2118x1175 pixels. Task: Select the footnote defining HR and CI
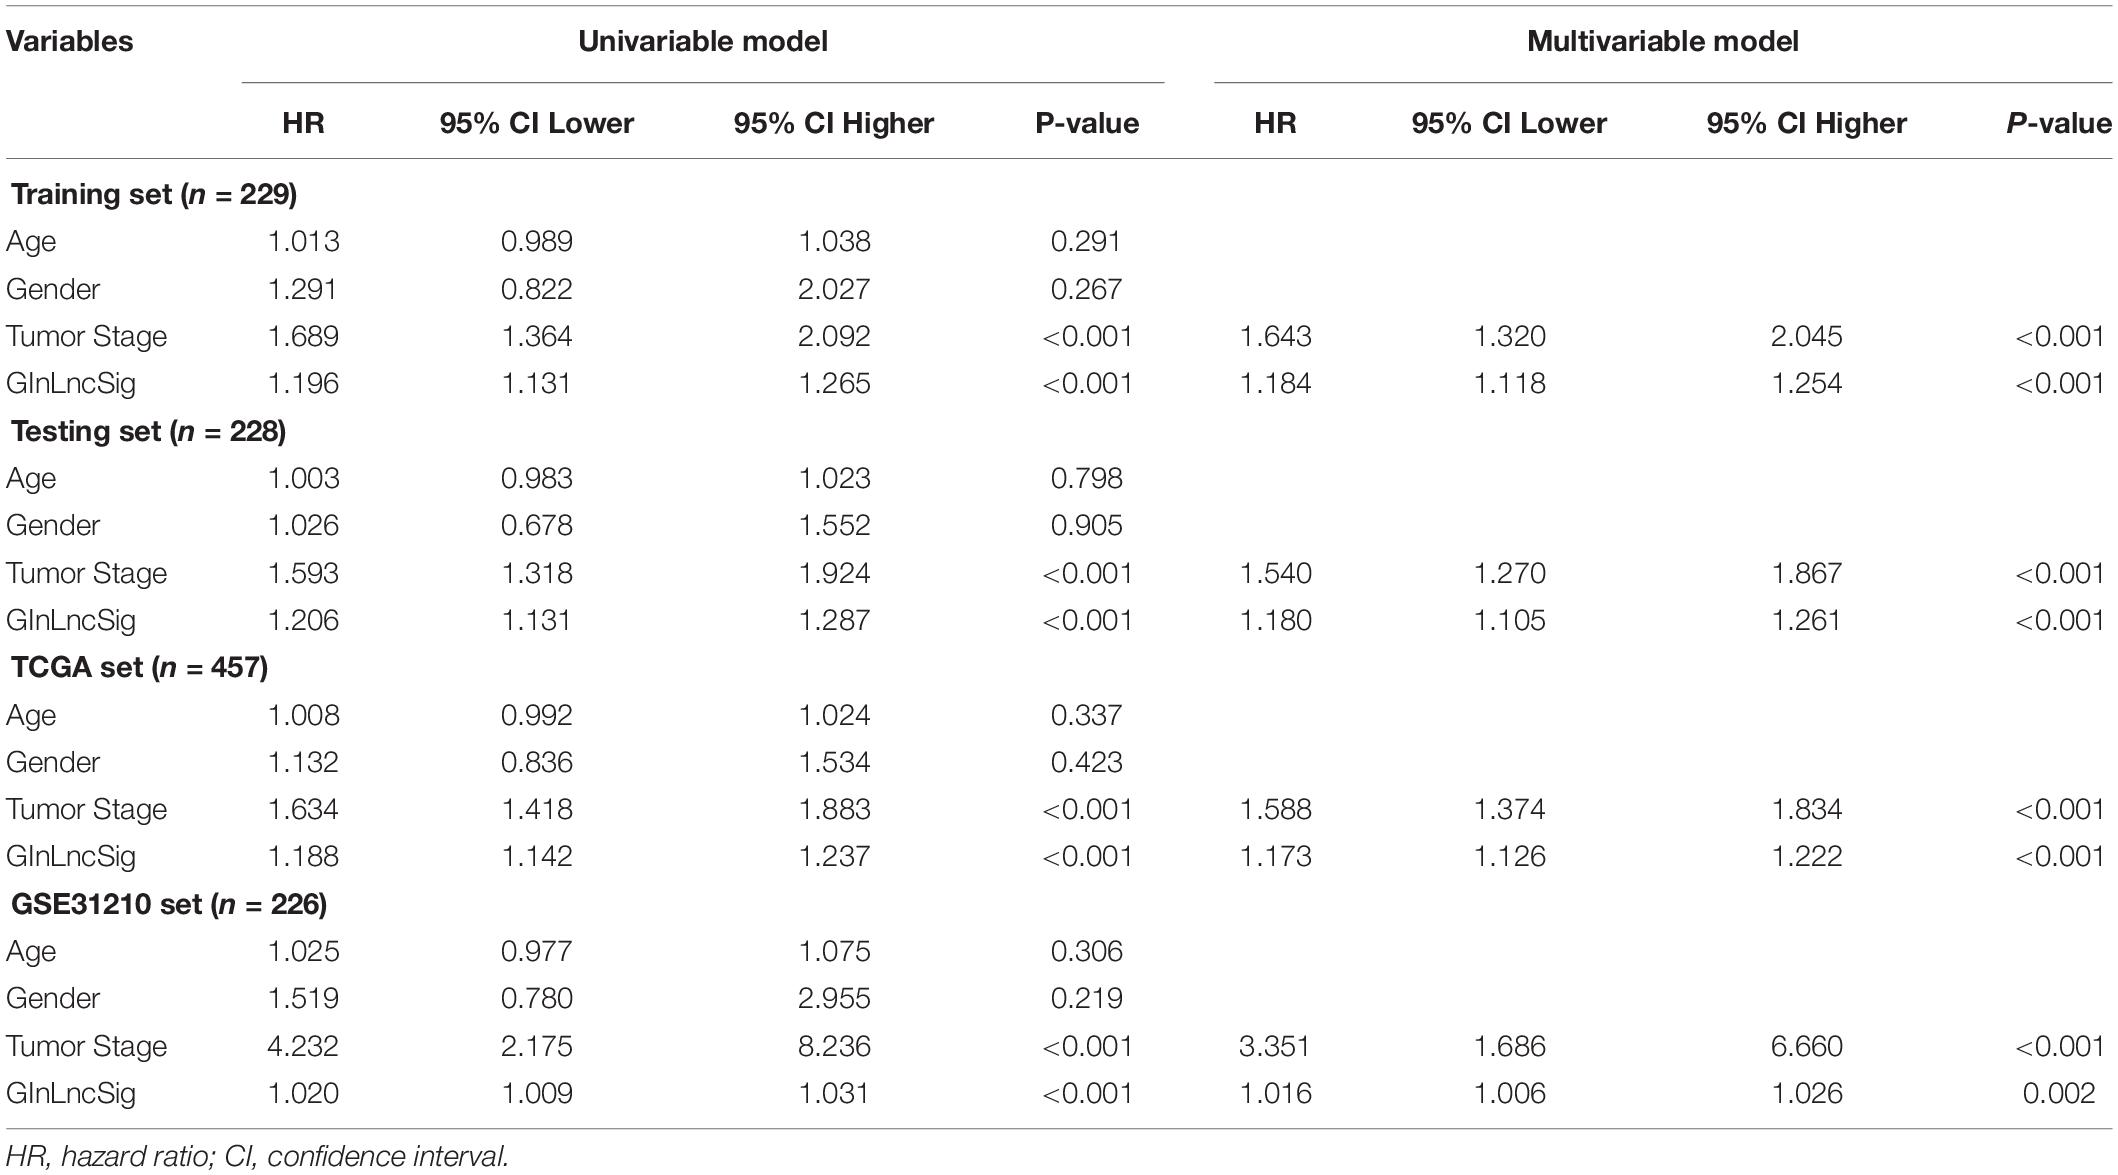coord(257,1156)
